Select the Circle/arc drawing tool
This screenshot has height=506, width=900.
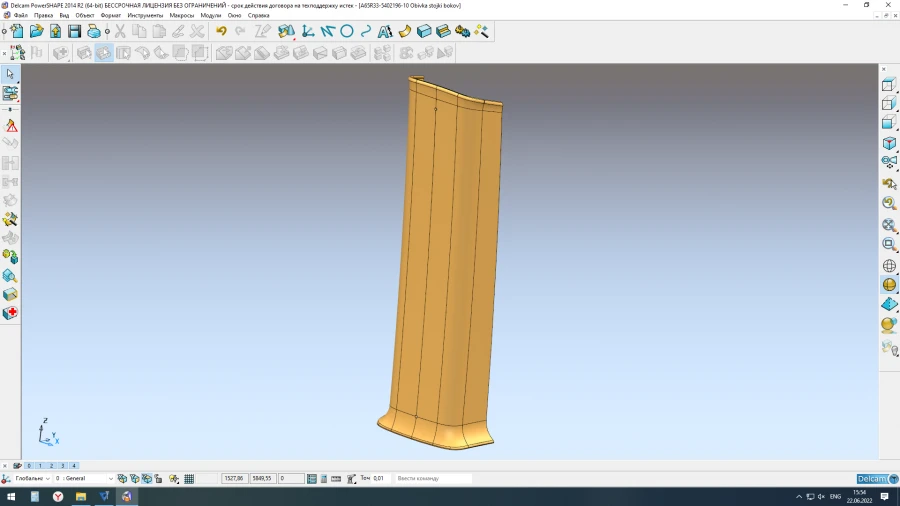[x=347, y=31]
